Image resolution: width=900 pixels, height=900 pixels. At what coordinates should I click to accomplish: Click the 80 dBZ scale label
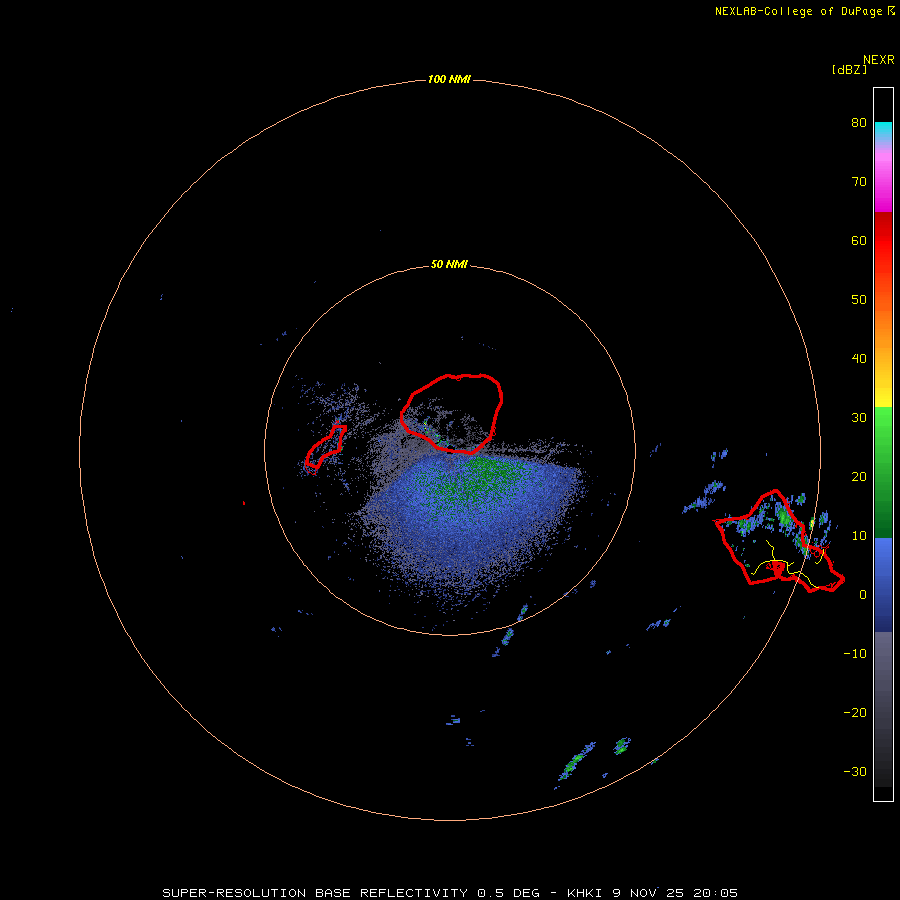point(859,123)
